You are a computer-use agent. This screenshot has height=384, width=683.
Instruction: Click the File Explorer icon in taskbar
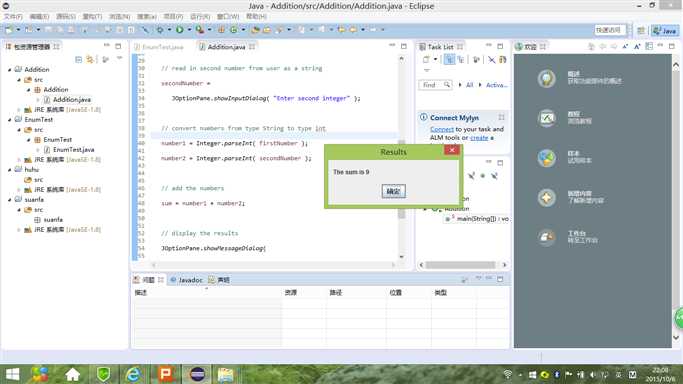226,374
